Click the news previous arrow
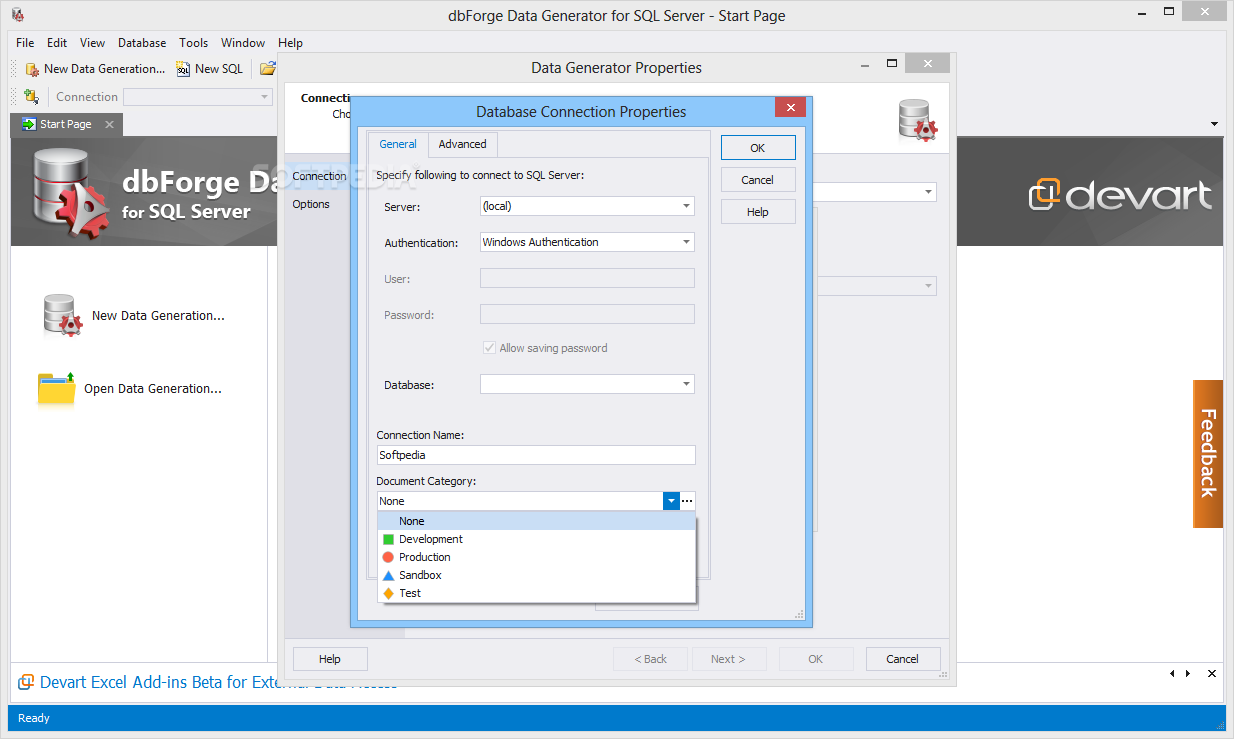1234x739 pixels. click(1172, 674)
